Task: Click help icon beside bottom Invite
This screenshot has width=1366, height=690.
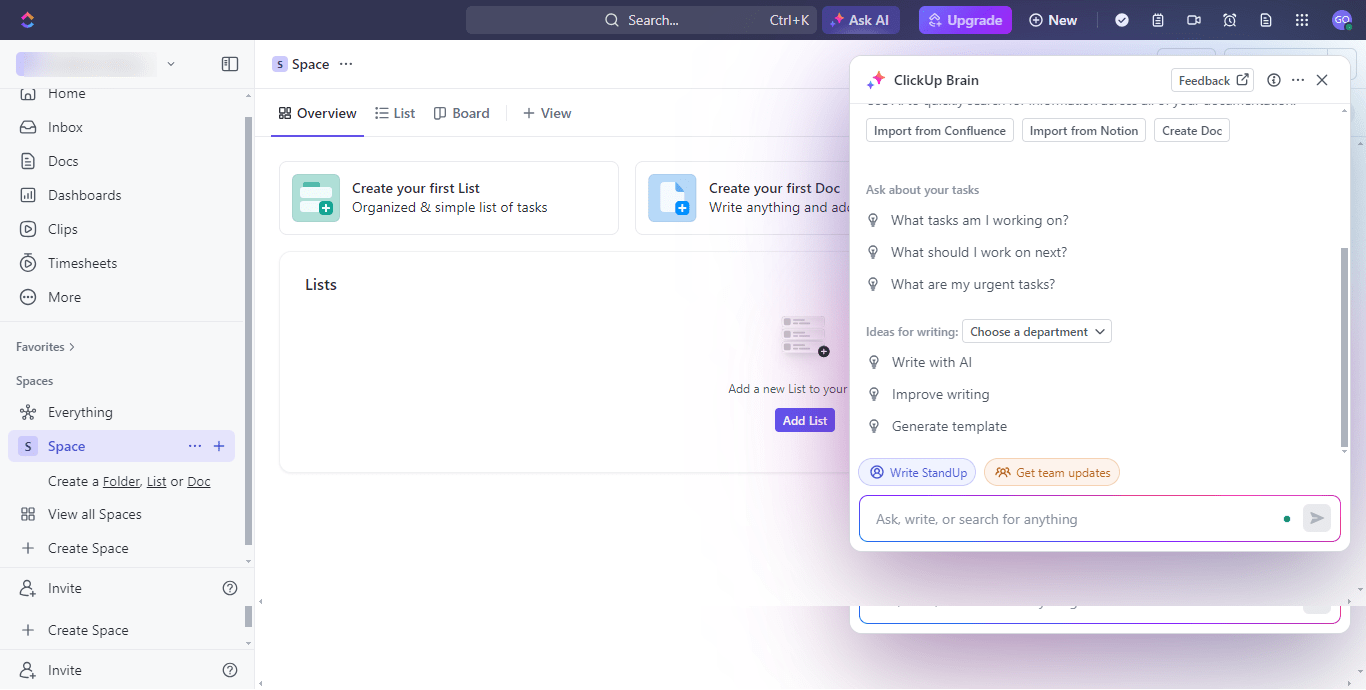Action: point(230,670)
